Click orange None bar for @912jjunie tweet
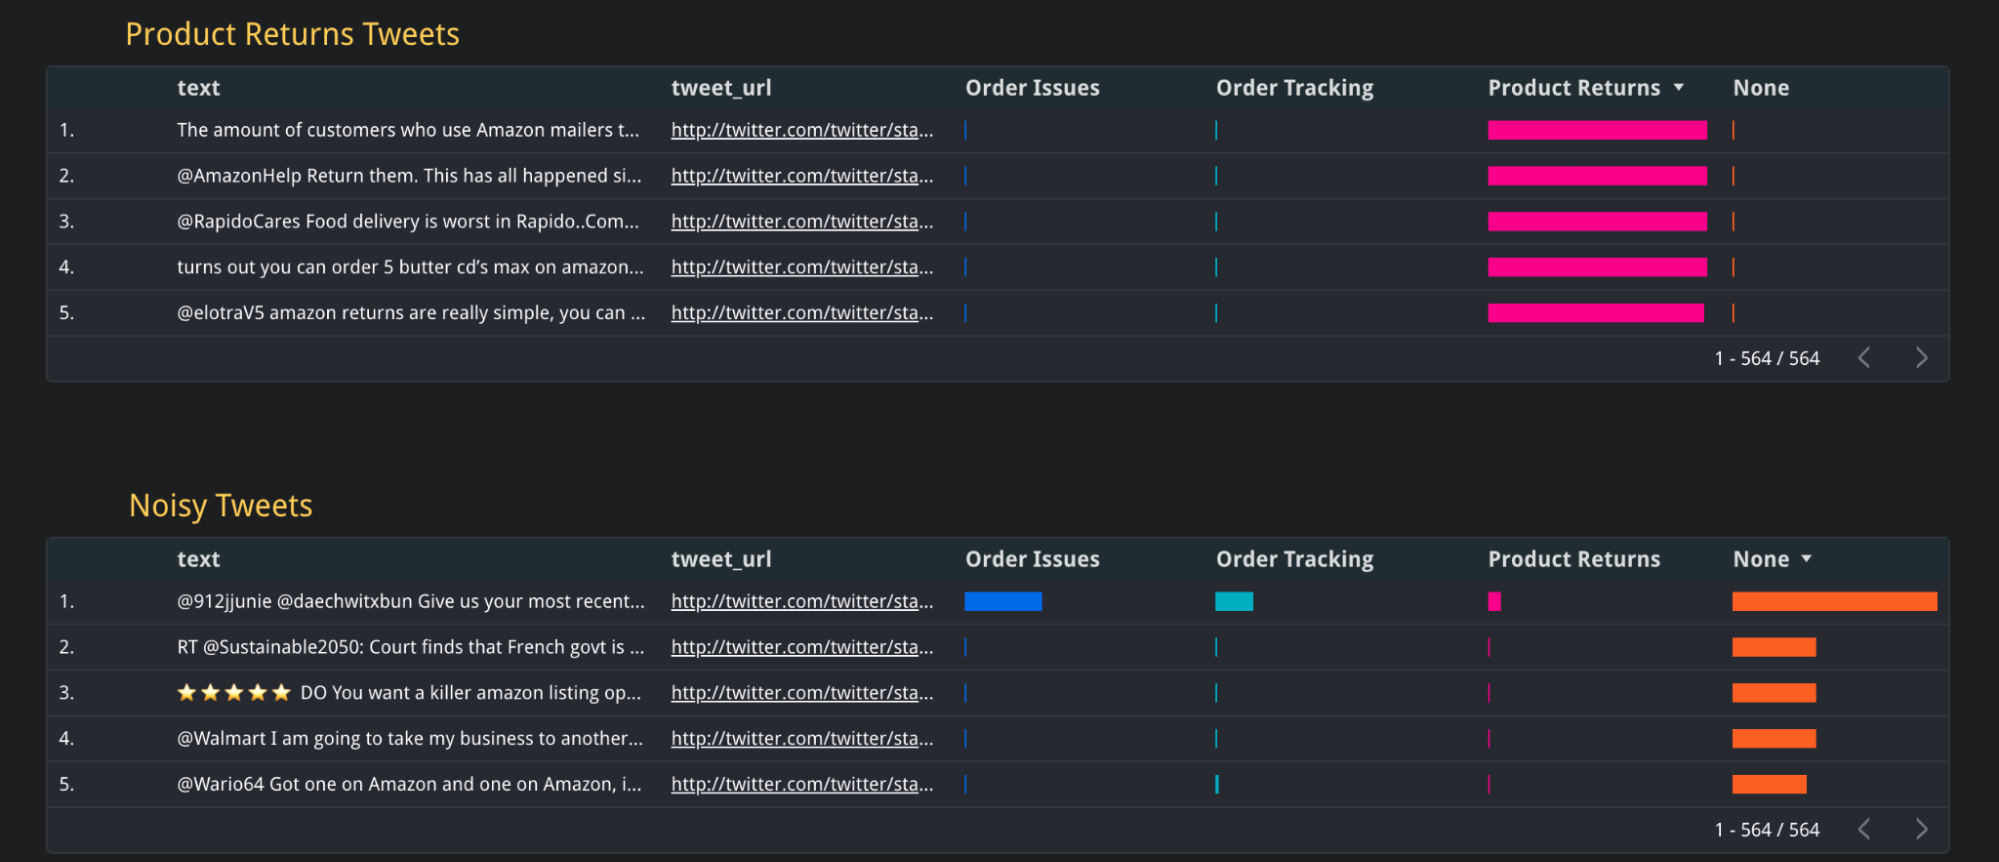 (1834, 601)
